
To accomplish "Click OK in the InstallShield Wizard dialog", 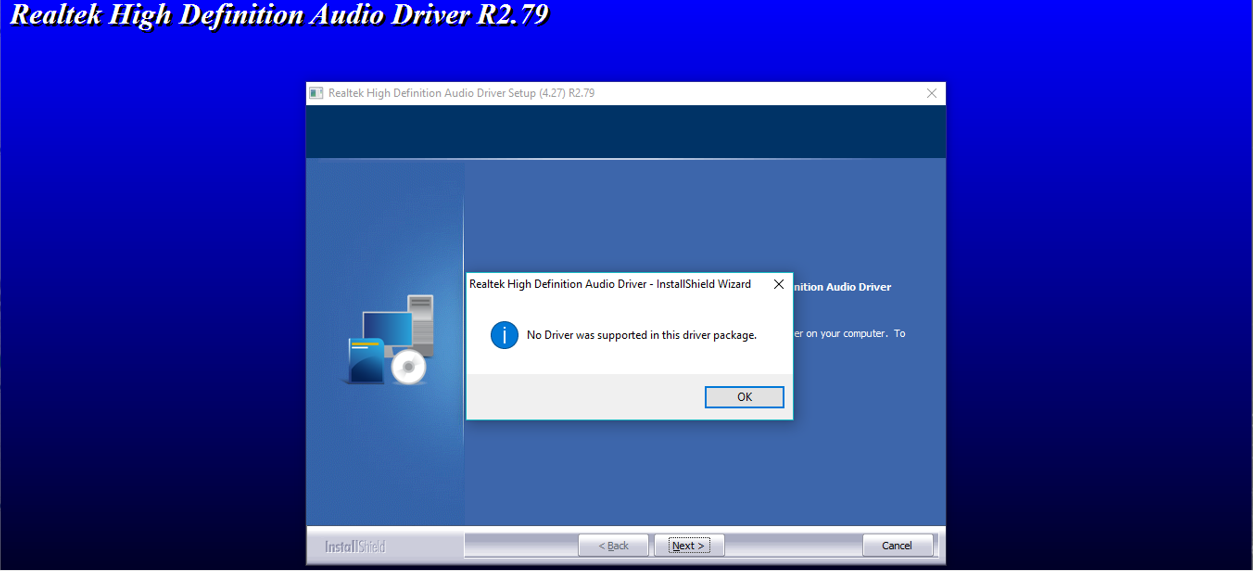I will click(744, 397).
